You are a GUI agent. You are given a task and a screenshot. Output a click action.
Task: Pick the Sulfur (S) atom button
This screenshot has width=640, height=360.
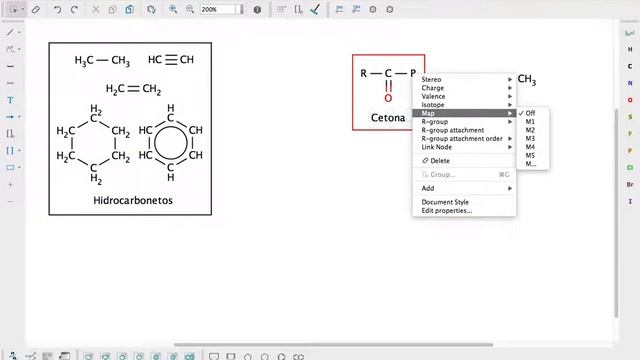(x=630, y=117)
